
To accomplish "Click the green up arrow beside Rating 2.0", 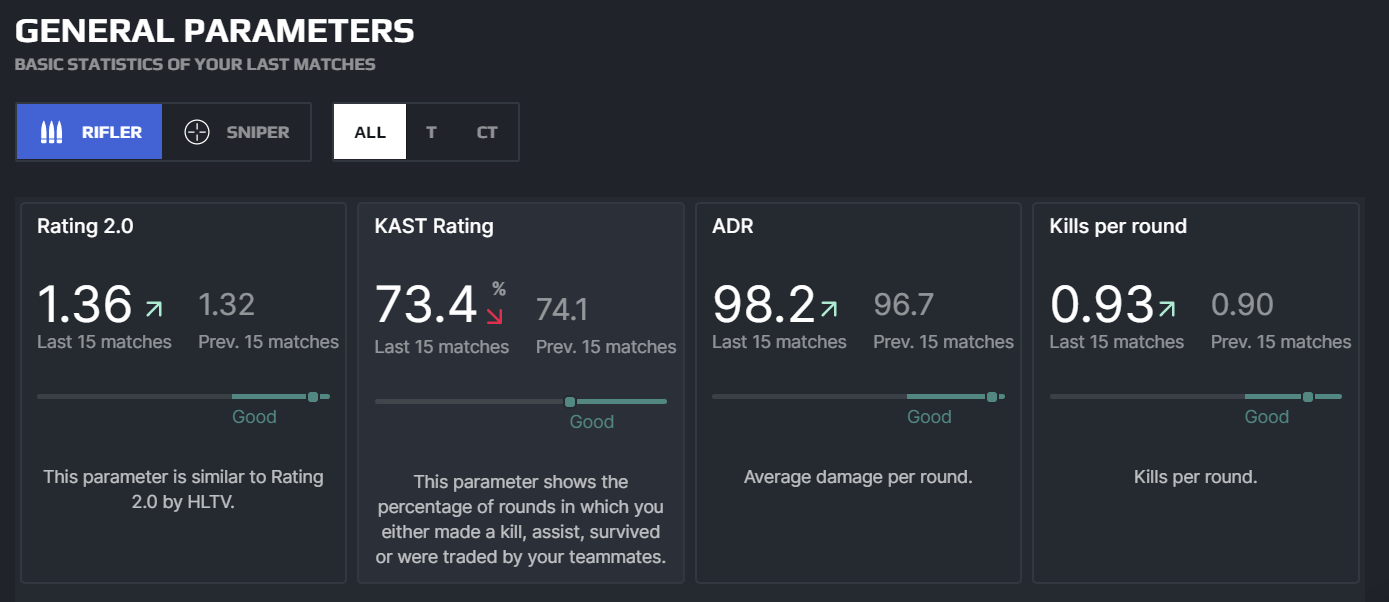I will (153, 308).
